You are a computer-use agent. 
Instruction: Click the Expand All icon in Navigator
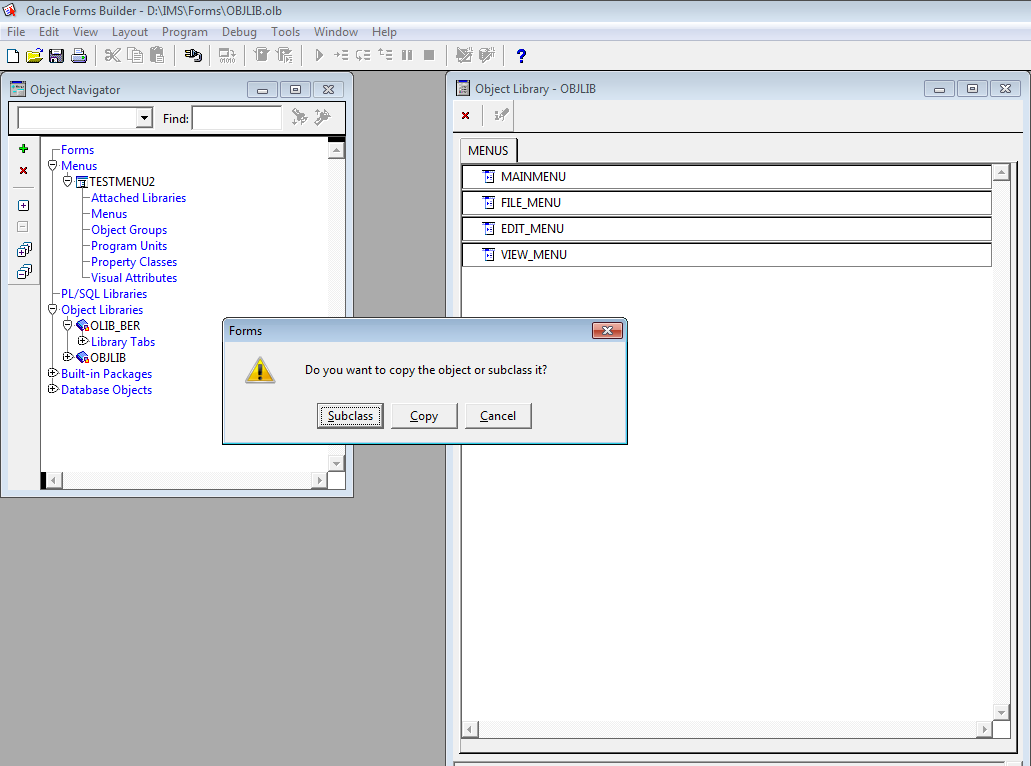24,250
